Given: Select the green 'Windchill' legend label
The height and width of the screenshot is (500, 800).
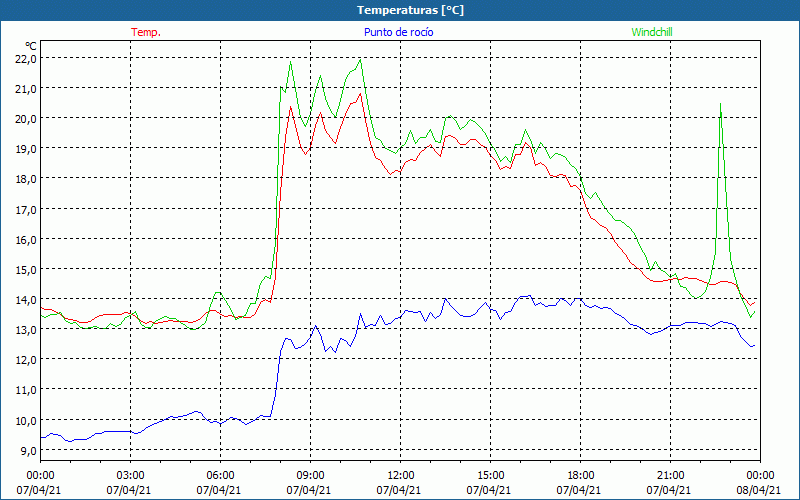Looking at the screenshot, I should [652, 32].
